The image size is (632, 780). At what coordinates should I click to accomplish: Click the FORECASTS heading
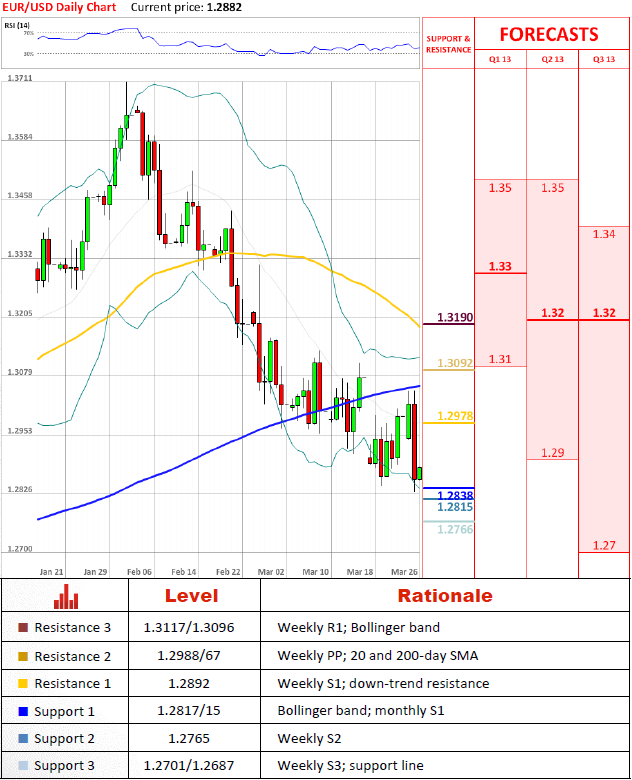coord(549,34)
